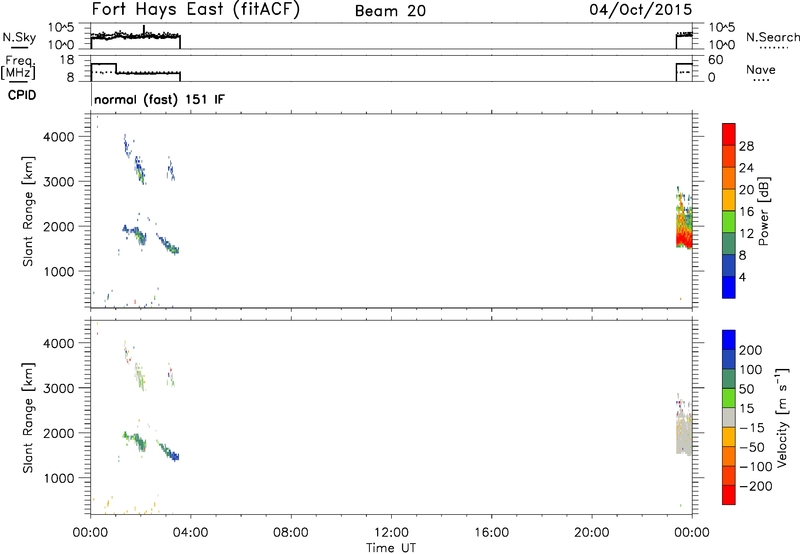Click the gray velocity echo cluster near 23:30
The width and height of the screenshot is (800, 554).
tap(684, 434)
